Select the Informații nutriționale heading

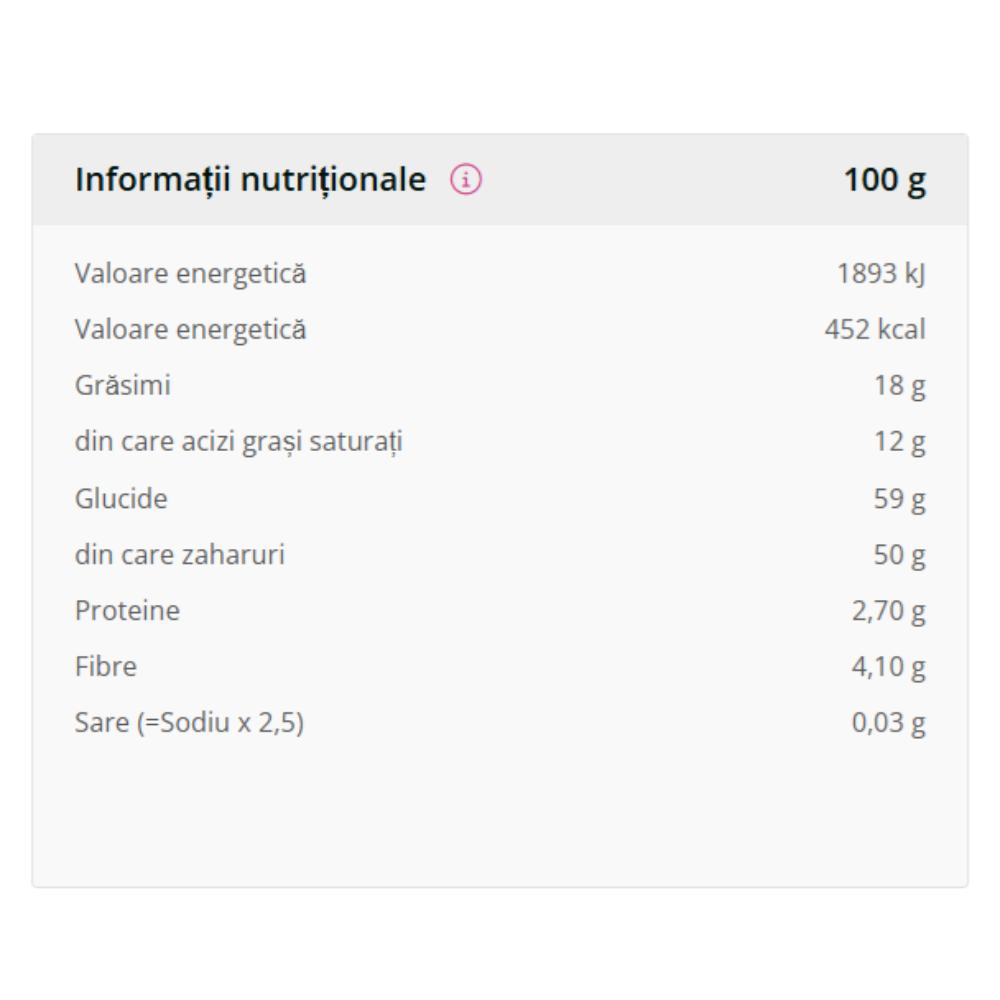250,180
